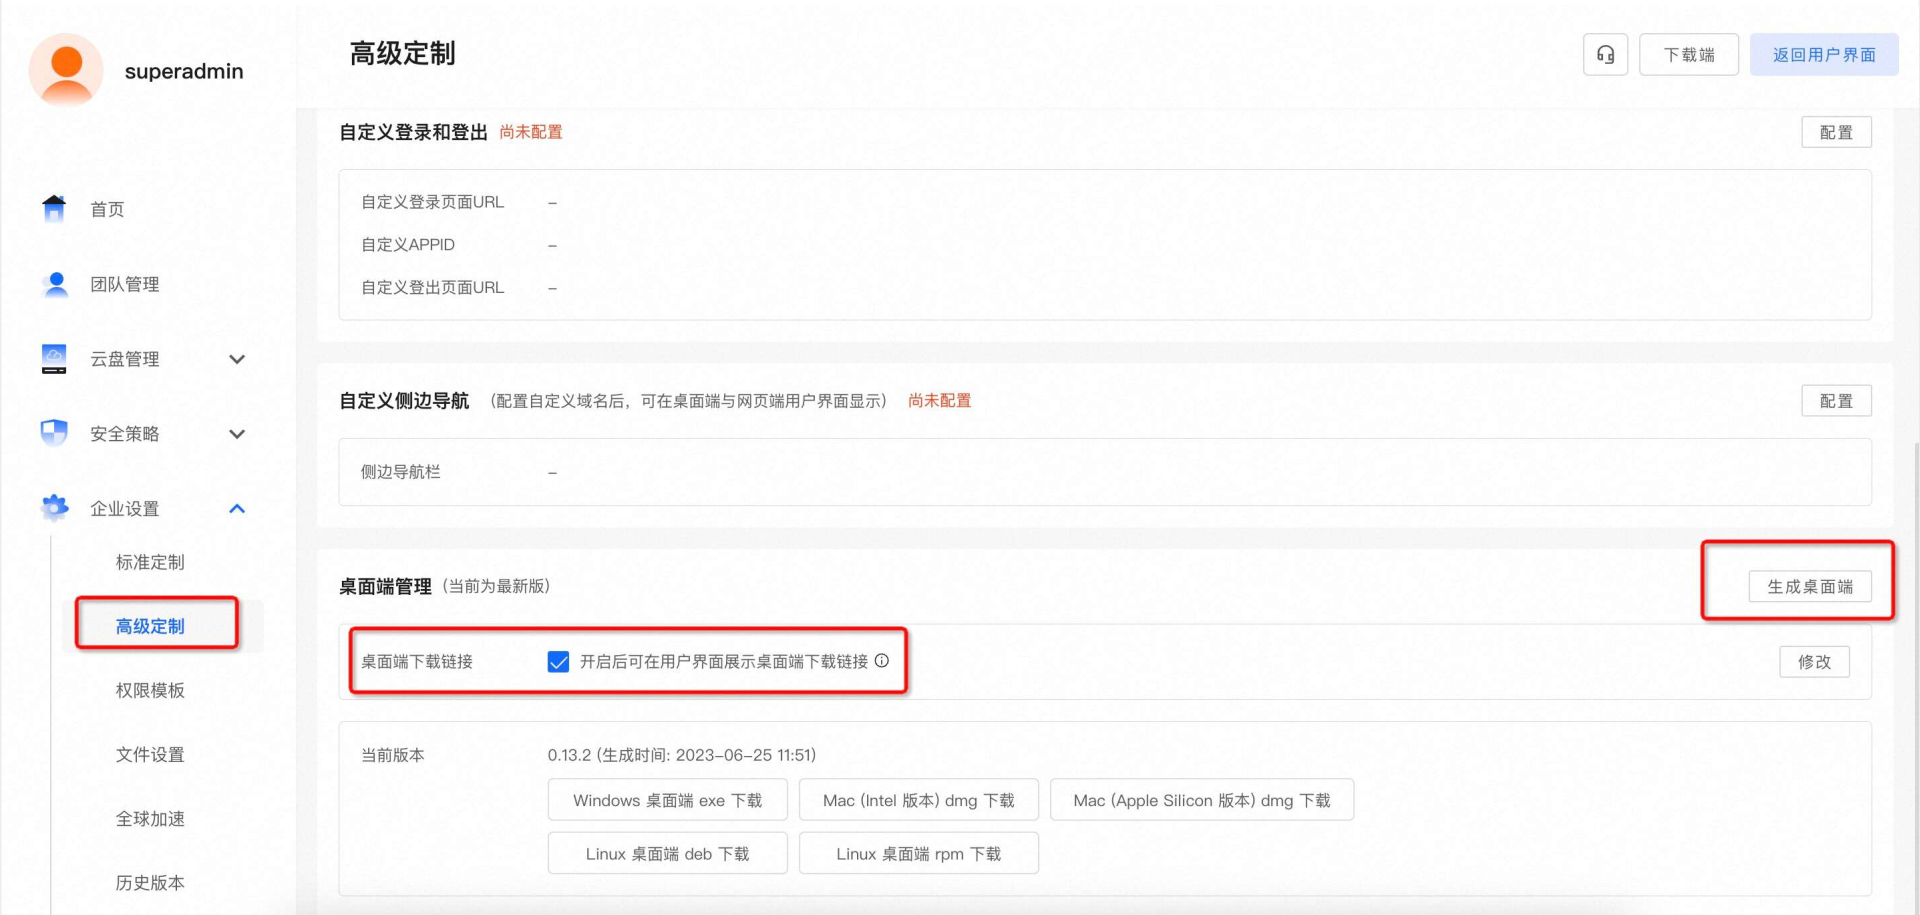Click the 生成桌面端 button
The width and height of the screenshot is (1920, 915).
pyautogui.click(x=1810, y=587)
